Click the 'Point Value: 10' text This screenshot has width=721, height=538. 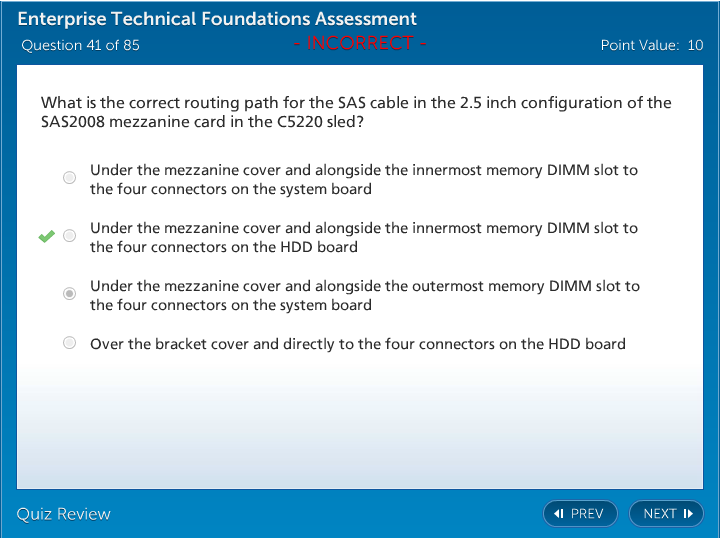coord(651,45)
